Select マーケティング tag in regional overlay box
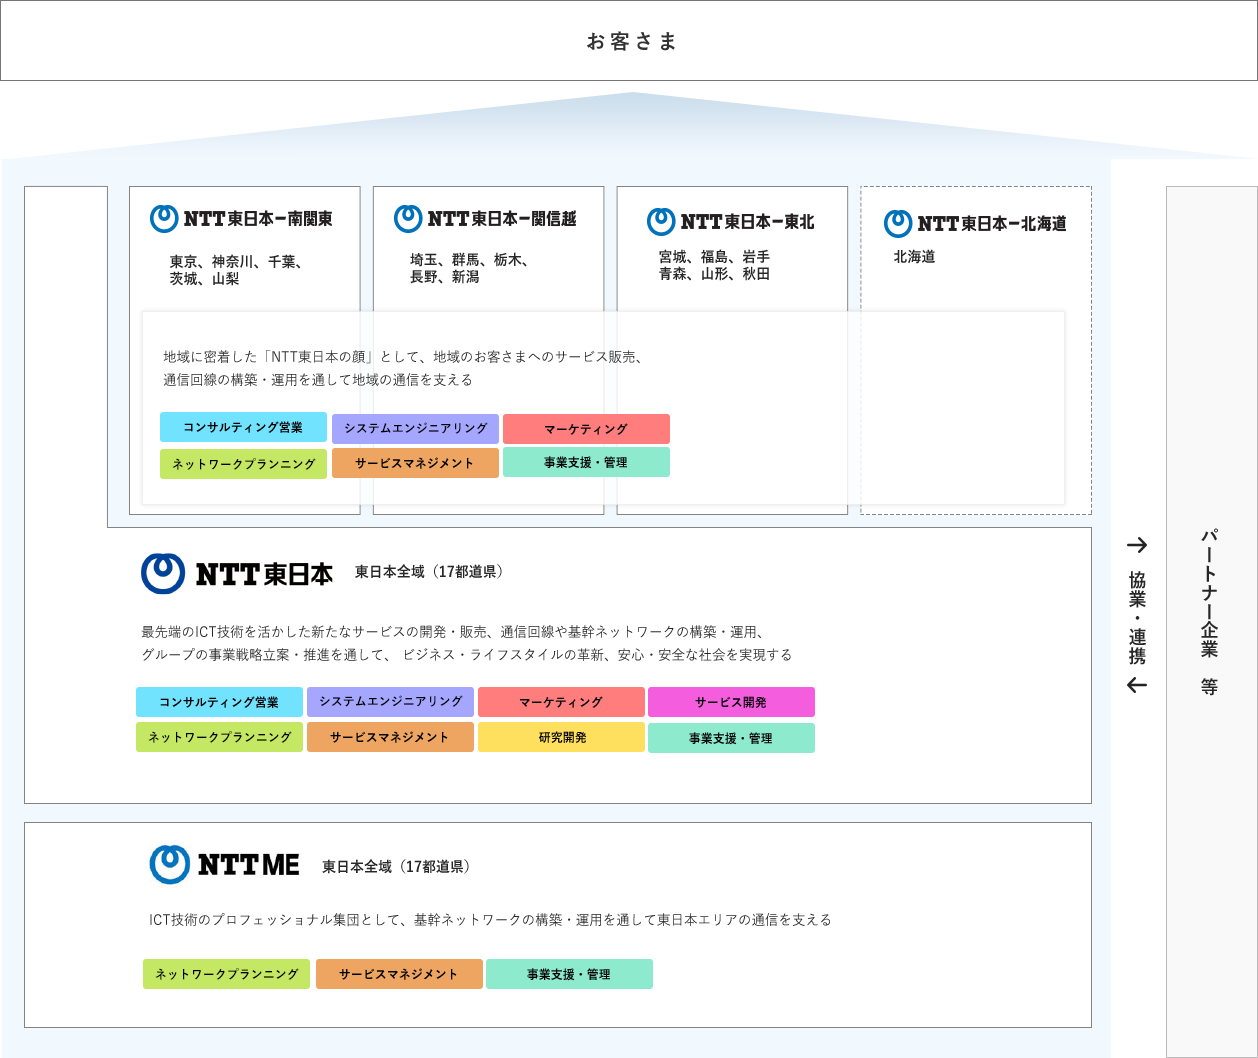Screen dimensions: 1258x1058 [586, 429]
